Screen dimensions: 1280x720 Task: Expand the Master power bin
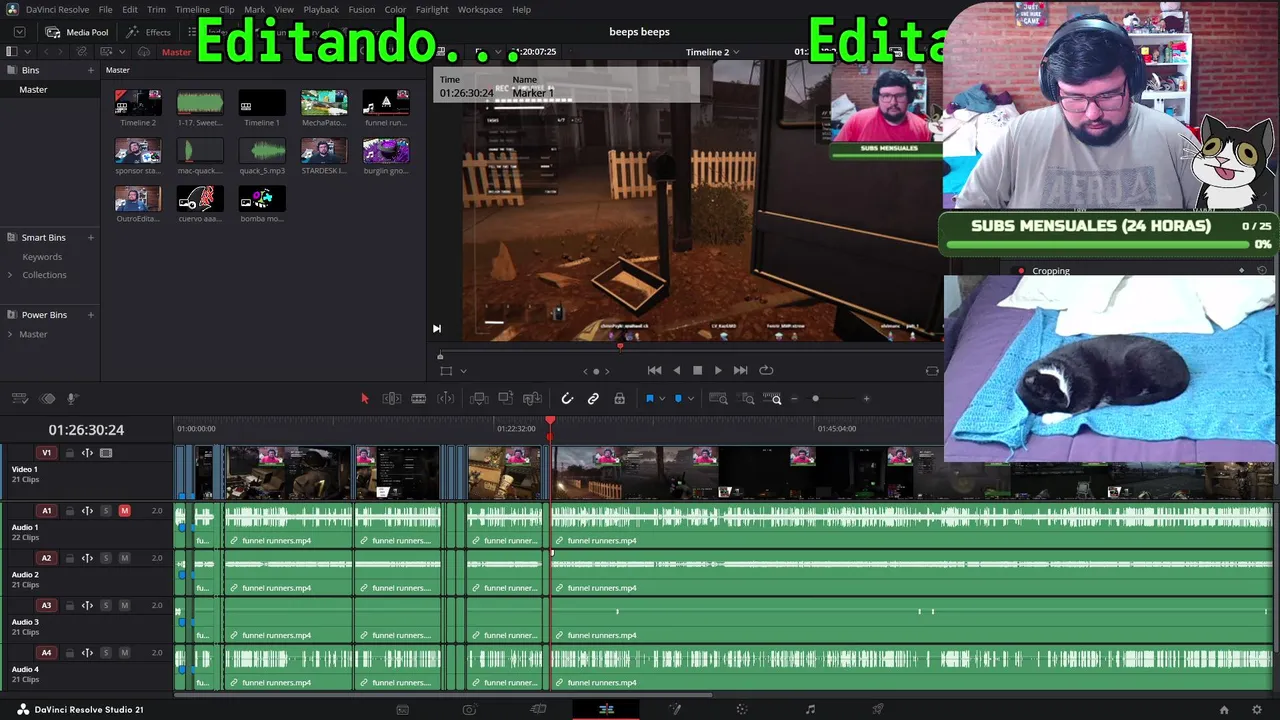(x=10, y=334)
